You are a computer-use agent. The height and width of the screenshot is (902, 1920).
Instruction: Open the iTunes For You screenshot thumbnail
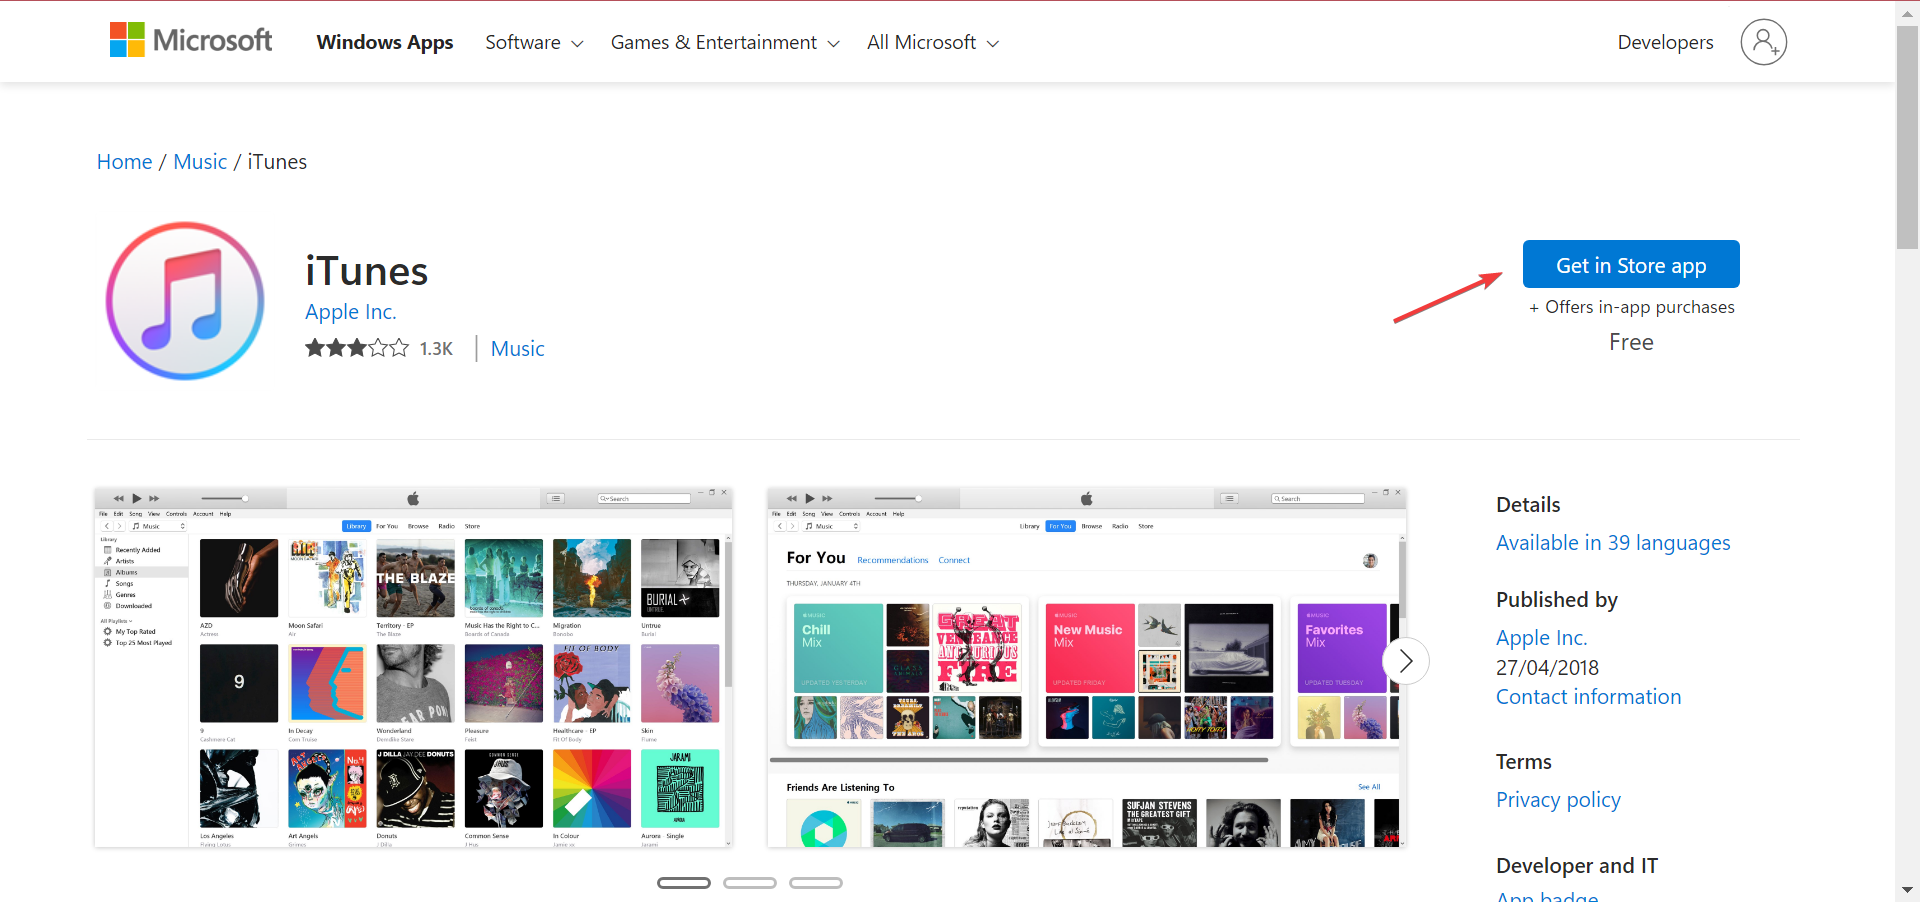tap(1087, 668)
